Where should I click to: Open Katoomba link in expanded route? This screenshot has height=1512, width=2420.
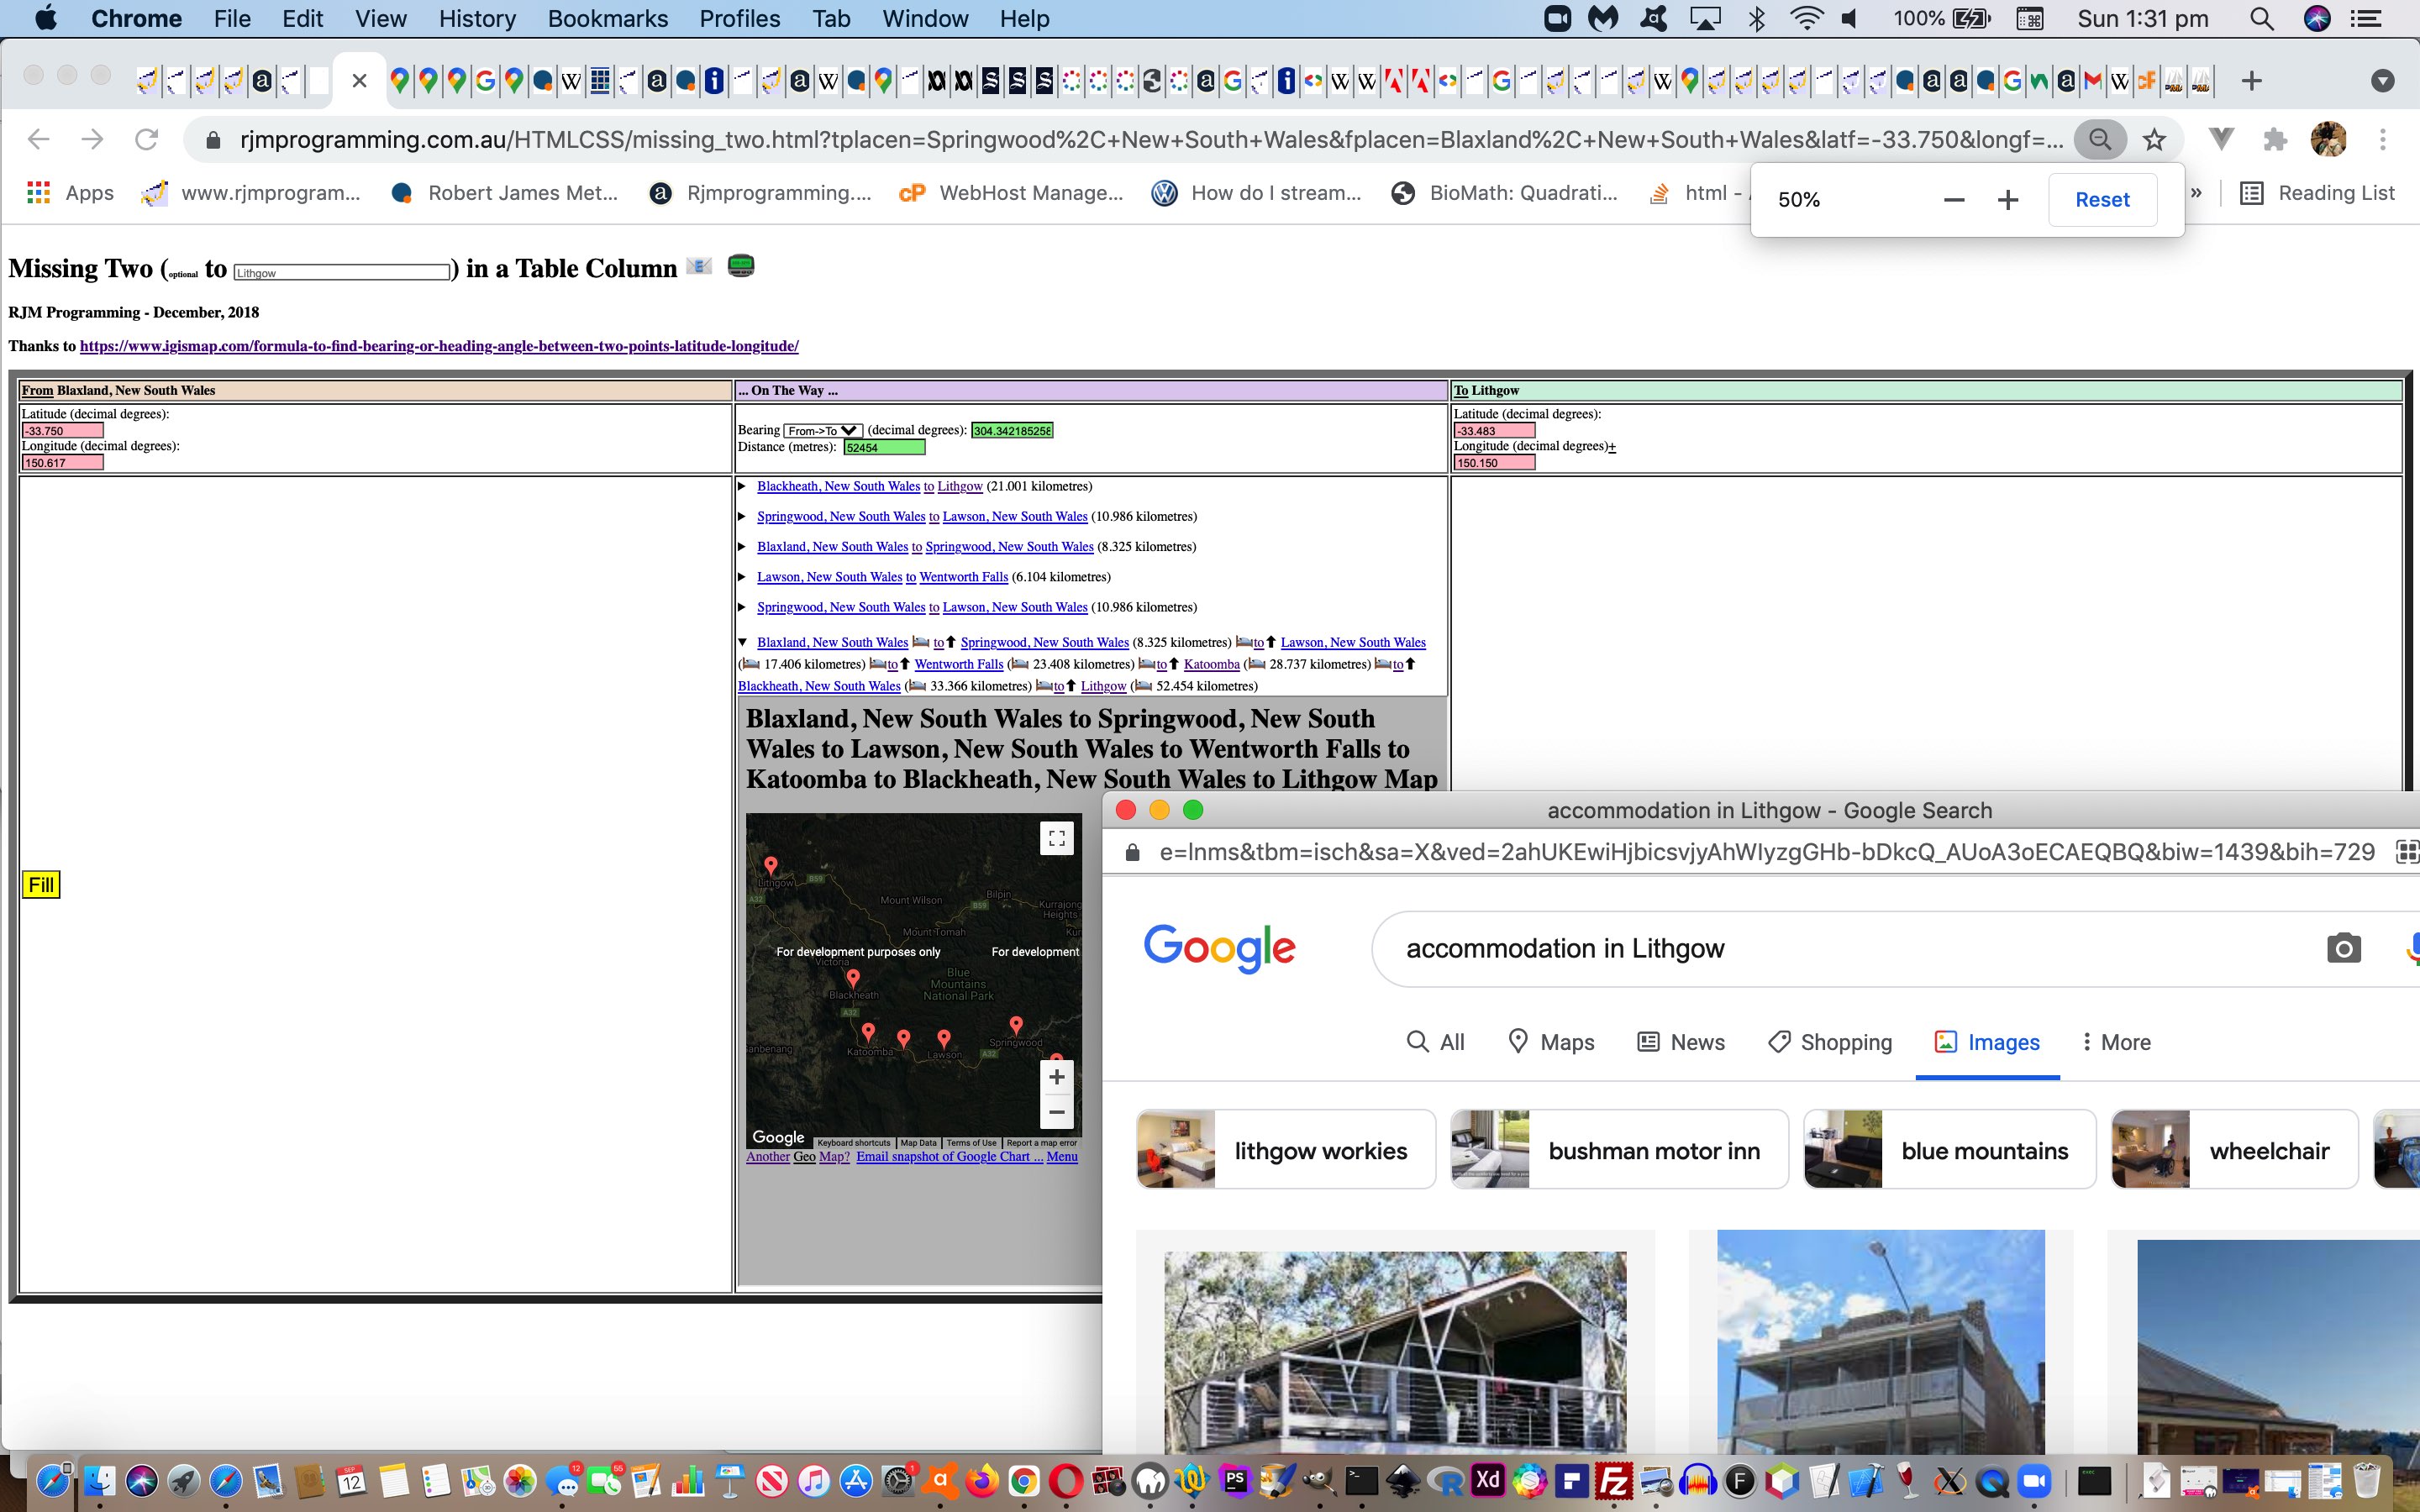click(1212, 664)
